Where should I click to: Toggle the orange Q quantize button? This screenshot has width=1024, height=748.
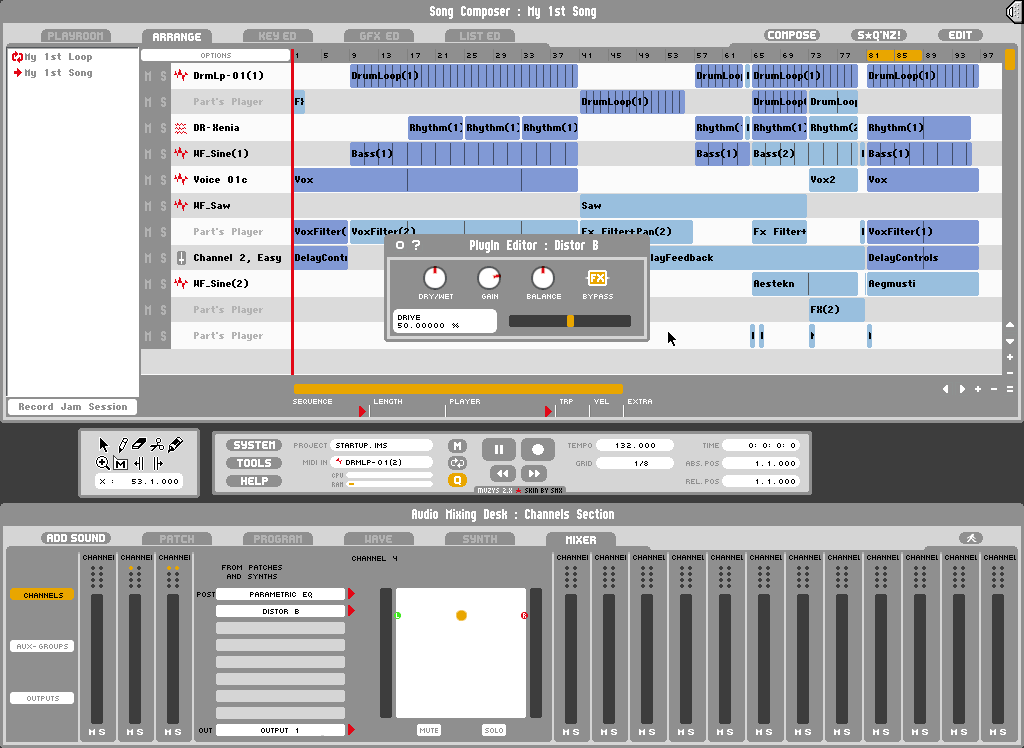pos(457,480)
